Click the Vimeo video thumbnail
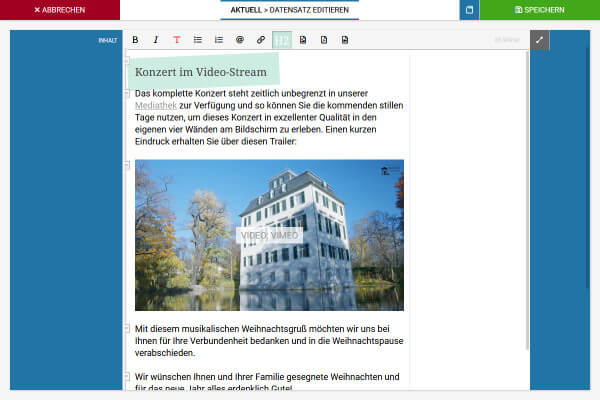 click(269, 235)
